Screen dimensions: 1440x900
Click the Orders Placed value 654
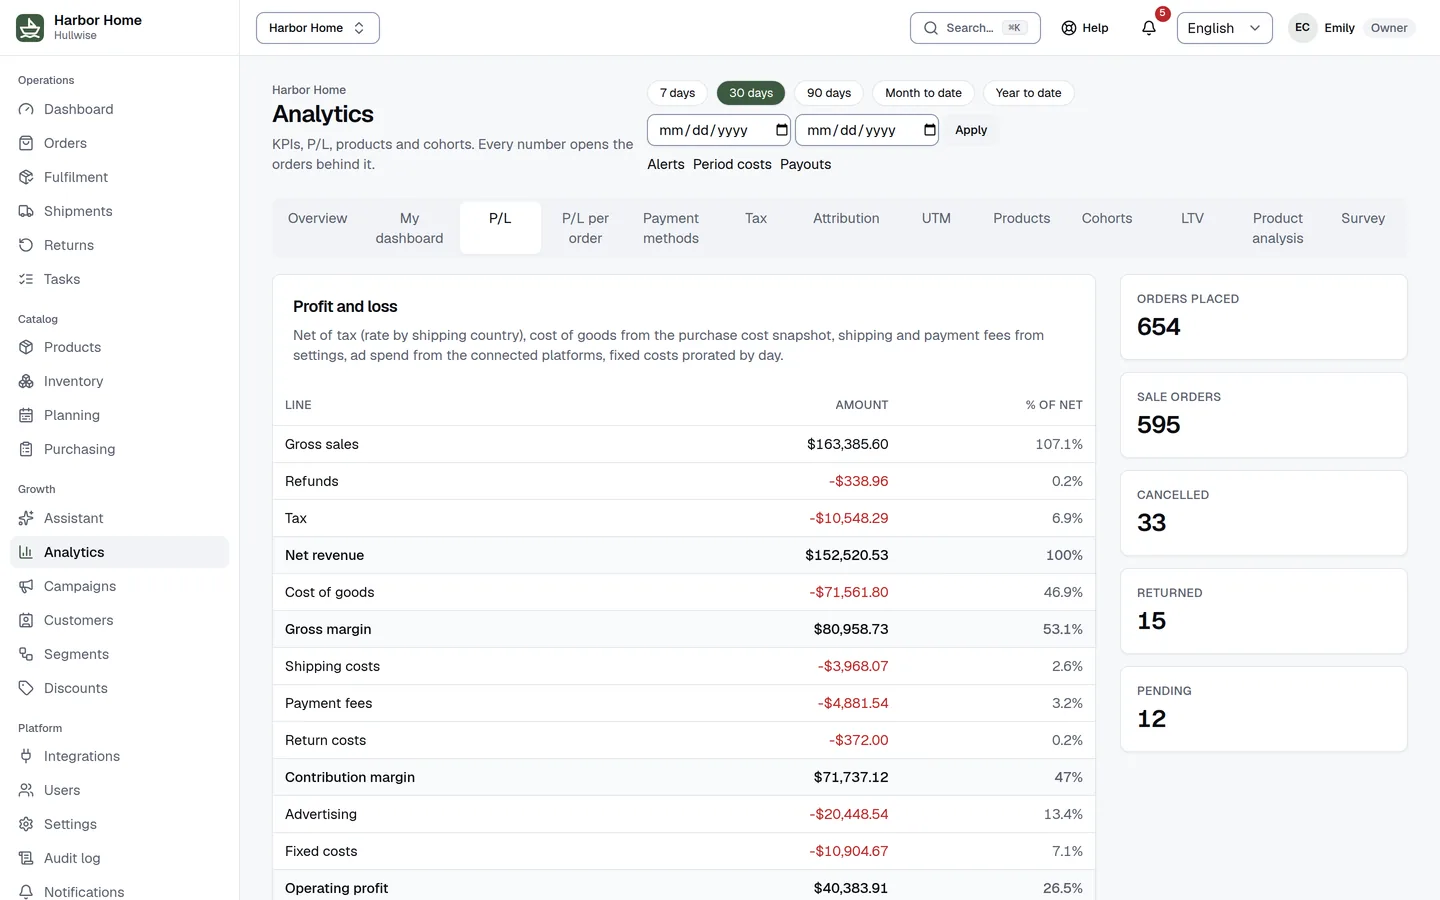(1159, 327)
